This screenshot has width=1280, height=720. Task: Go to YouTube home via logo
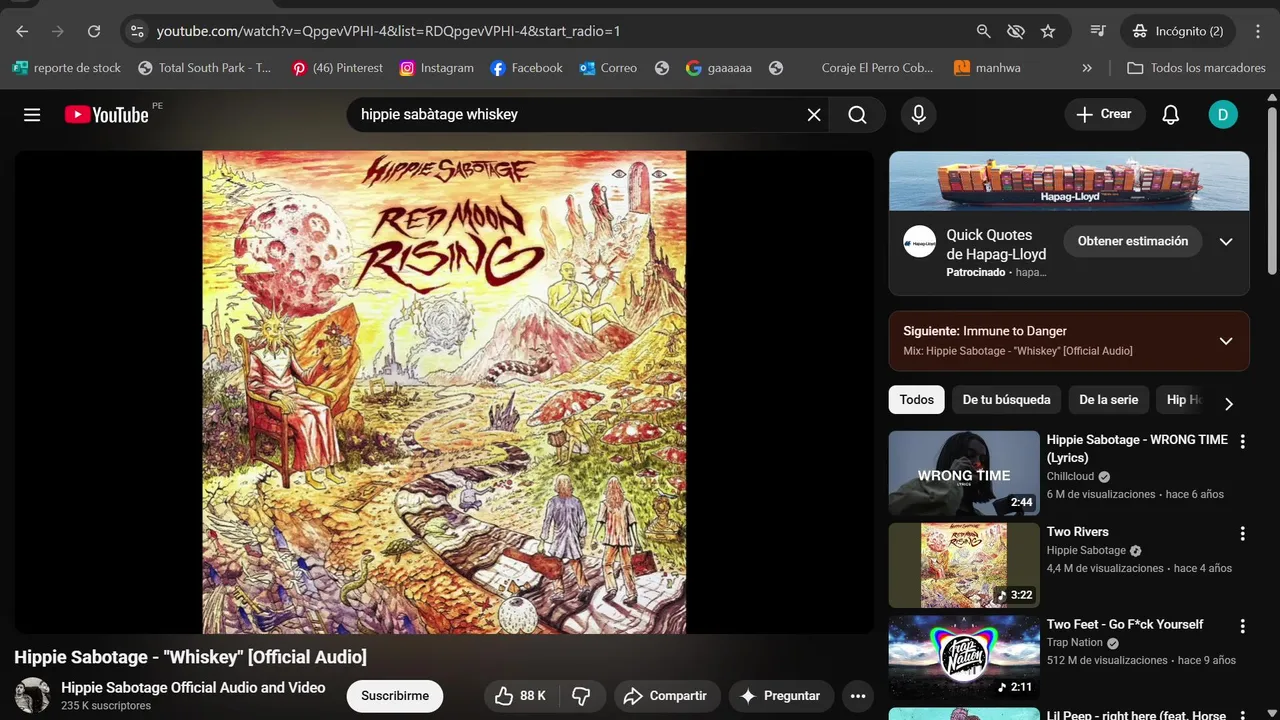pyautogui.click(x=107, y=115)
